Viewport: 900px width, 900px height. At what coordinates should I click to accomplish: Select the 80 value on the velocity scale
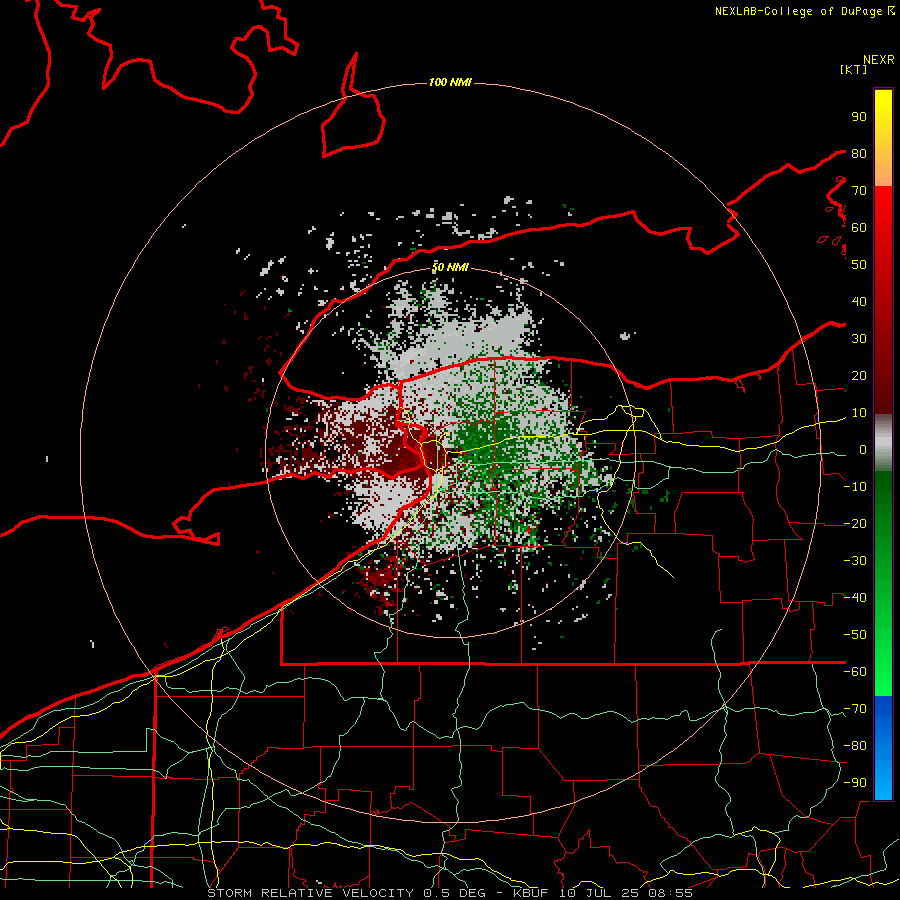click(x=859, y=154)
